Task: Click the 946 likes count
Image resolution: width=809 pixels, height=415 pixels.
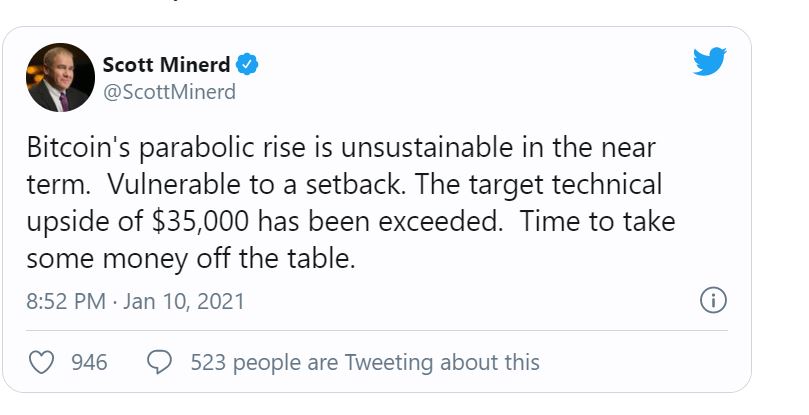Action: 90,362
